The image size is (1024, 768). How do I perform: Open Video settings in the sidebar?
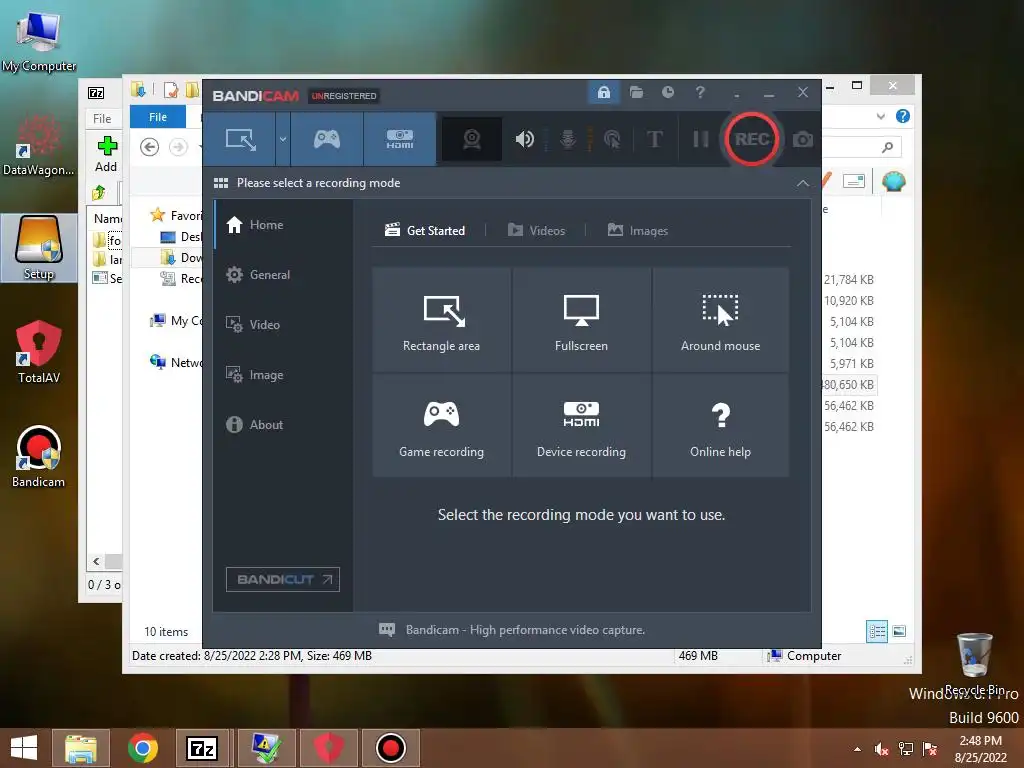(x=284, y=325)
